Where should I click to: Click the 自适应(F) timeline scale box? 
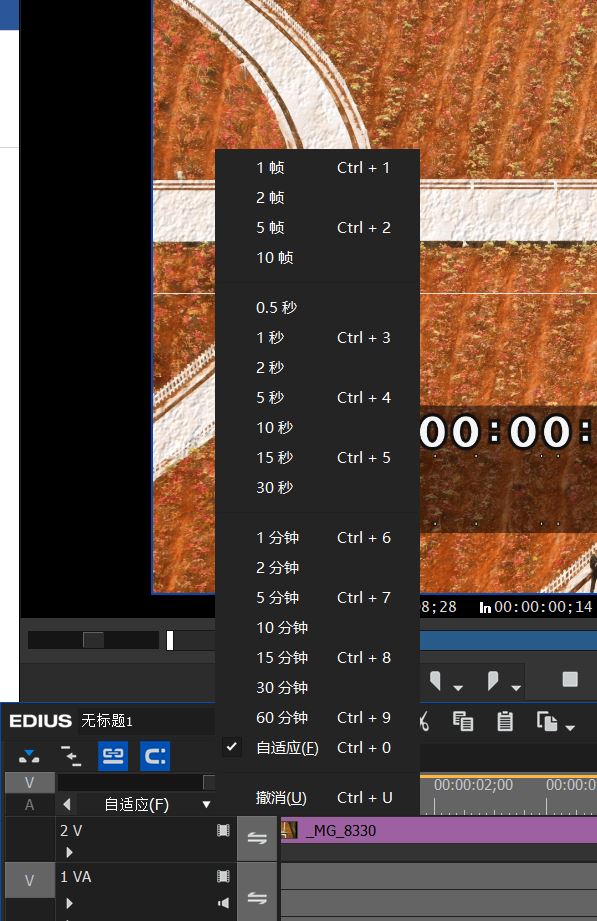[136, 805]
